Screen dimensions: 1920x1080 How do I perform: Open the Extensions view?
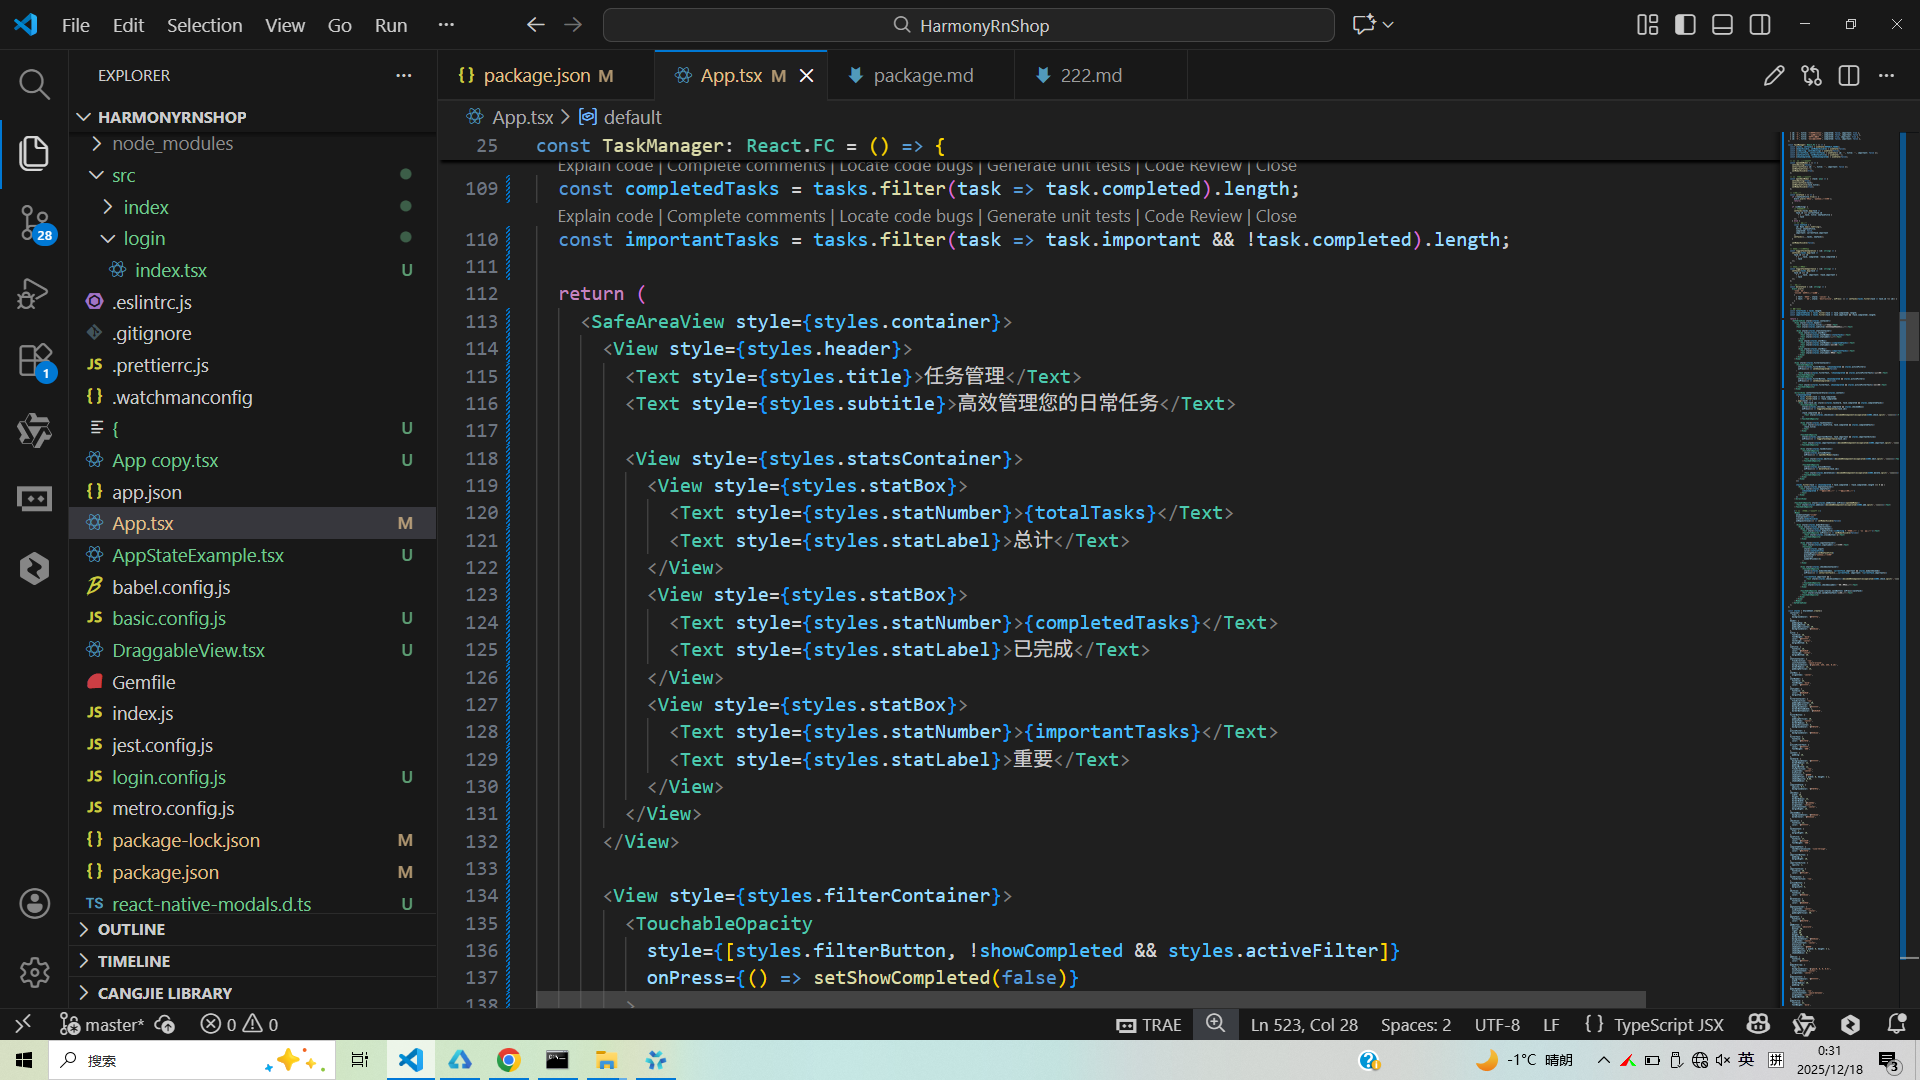[34, 360]
